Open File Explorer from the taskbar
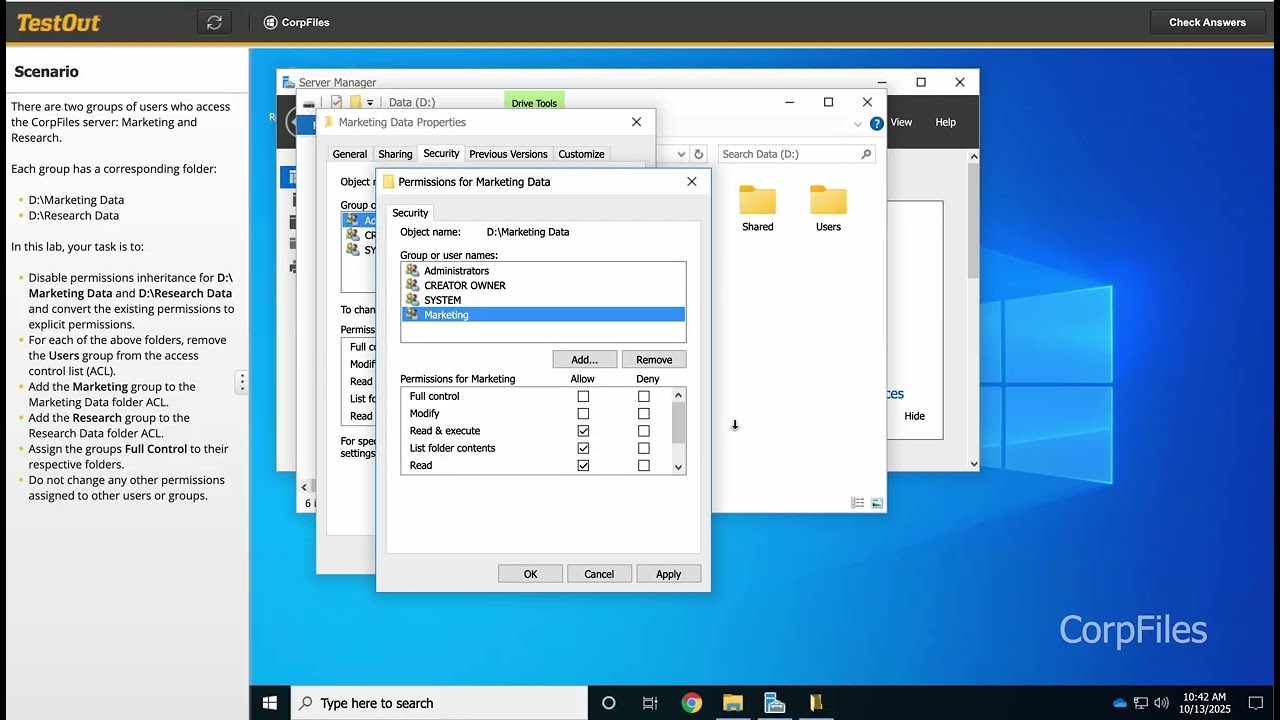Screen dimensions: 1280x720 tap(733, 703)
